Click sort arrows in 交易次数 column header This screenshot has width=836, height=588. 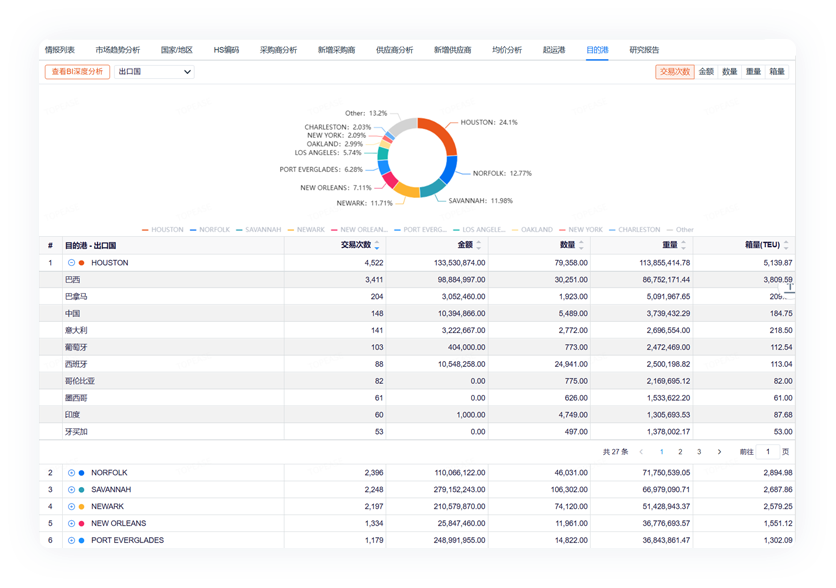377,245
